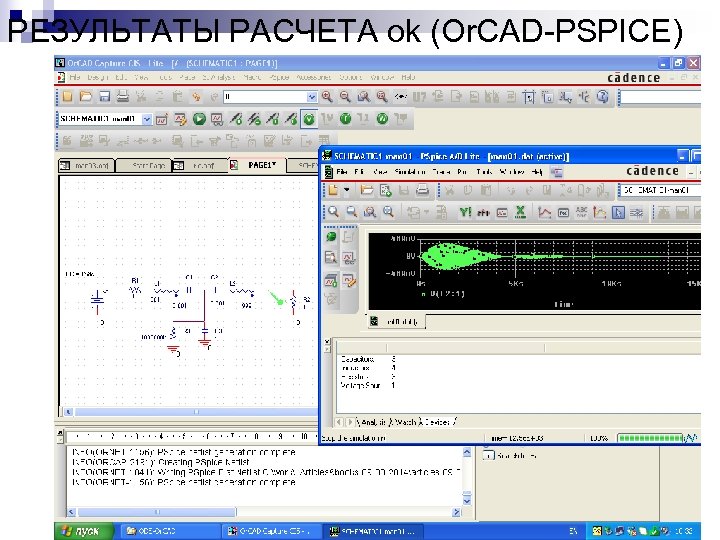The height and width of the screenshot is (540, 720).
Task: Switch to SCHEMATIC1-man01 PSpice taskbar button
Action: [372, 531]
